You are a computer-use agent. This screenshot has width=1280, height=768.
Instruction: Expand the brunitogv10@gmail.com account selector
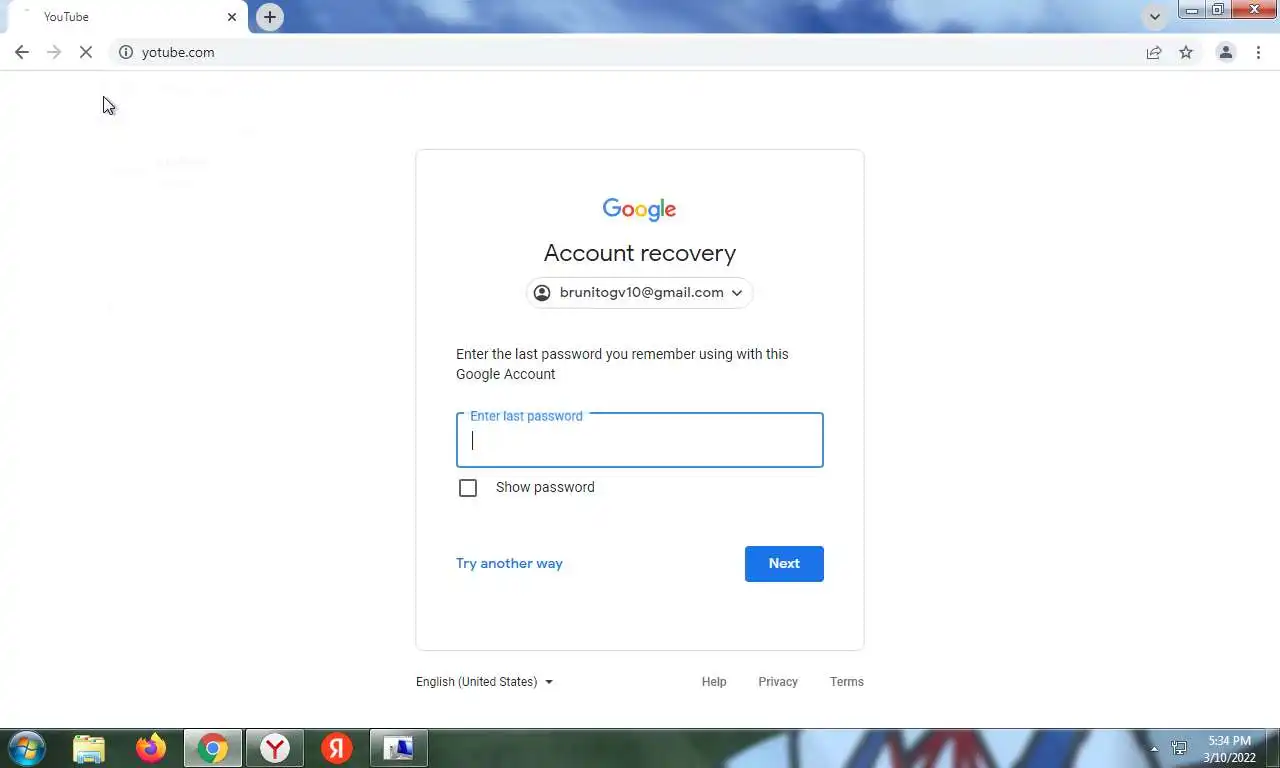[x=640, y=293]
